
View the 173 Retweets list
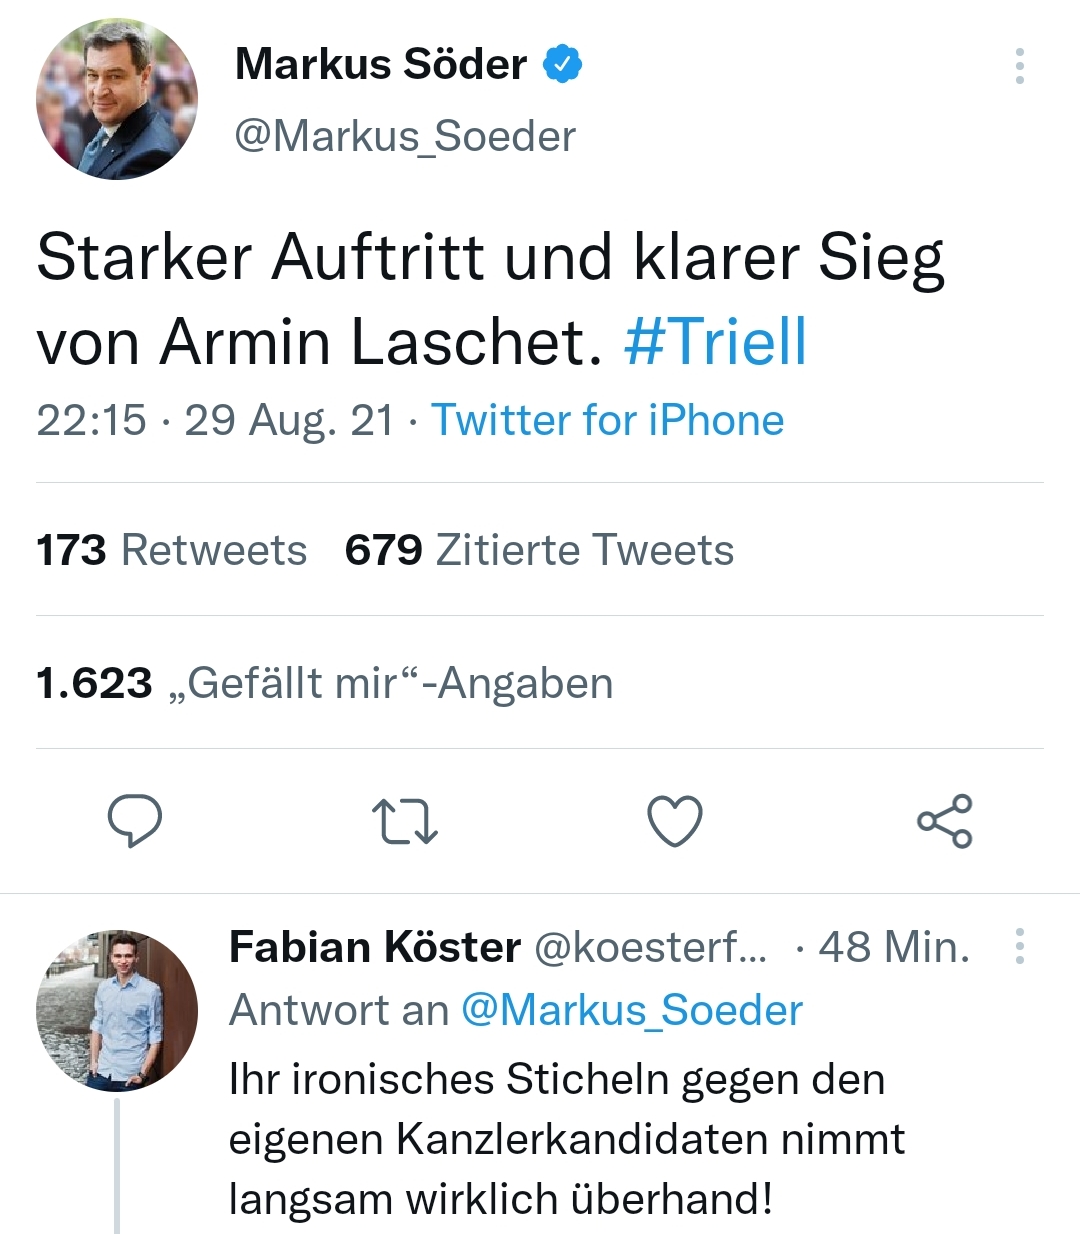click(171, 550)
